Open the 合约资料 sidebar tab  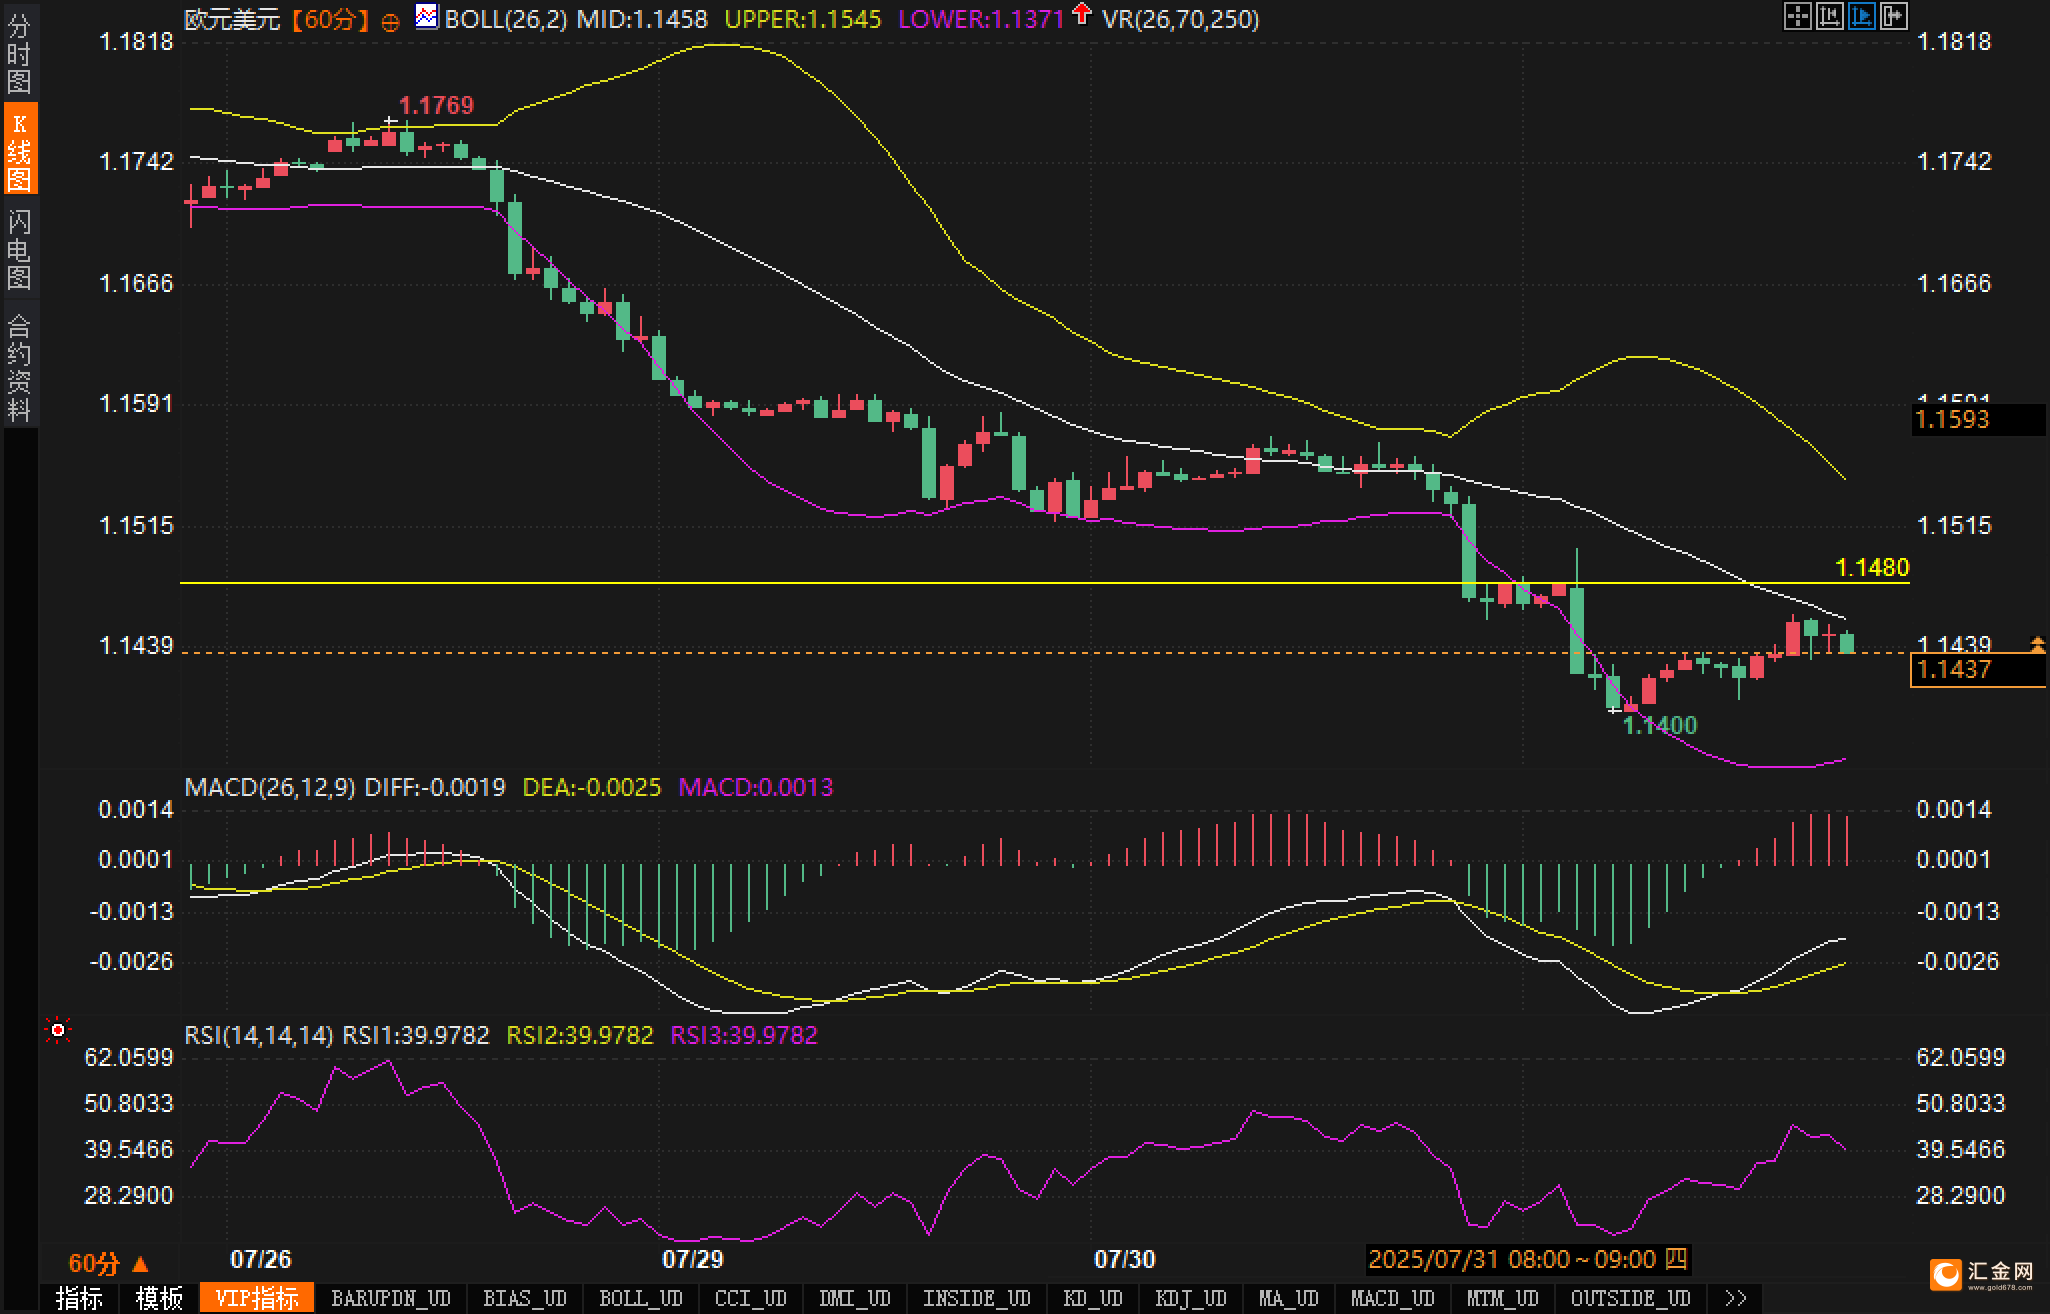click(x=19, y=366)
